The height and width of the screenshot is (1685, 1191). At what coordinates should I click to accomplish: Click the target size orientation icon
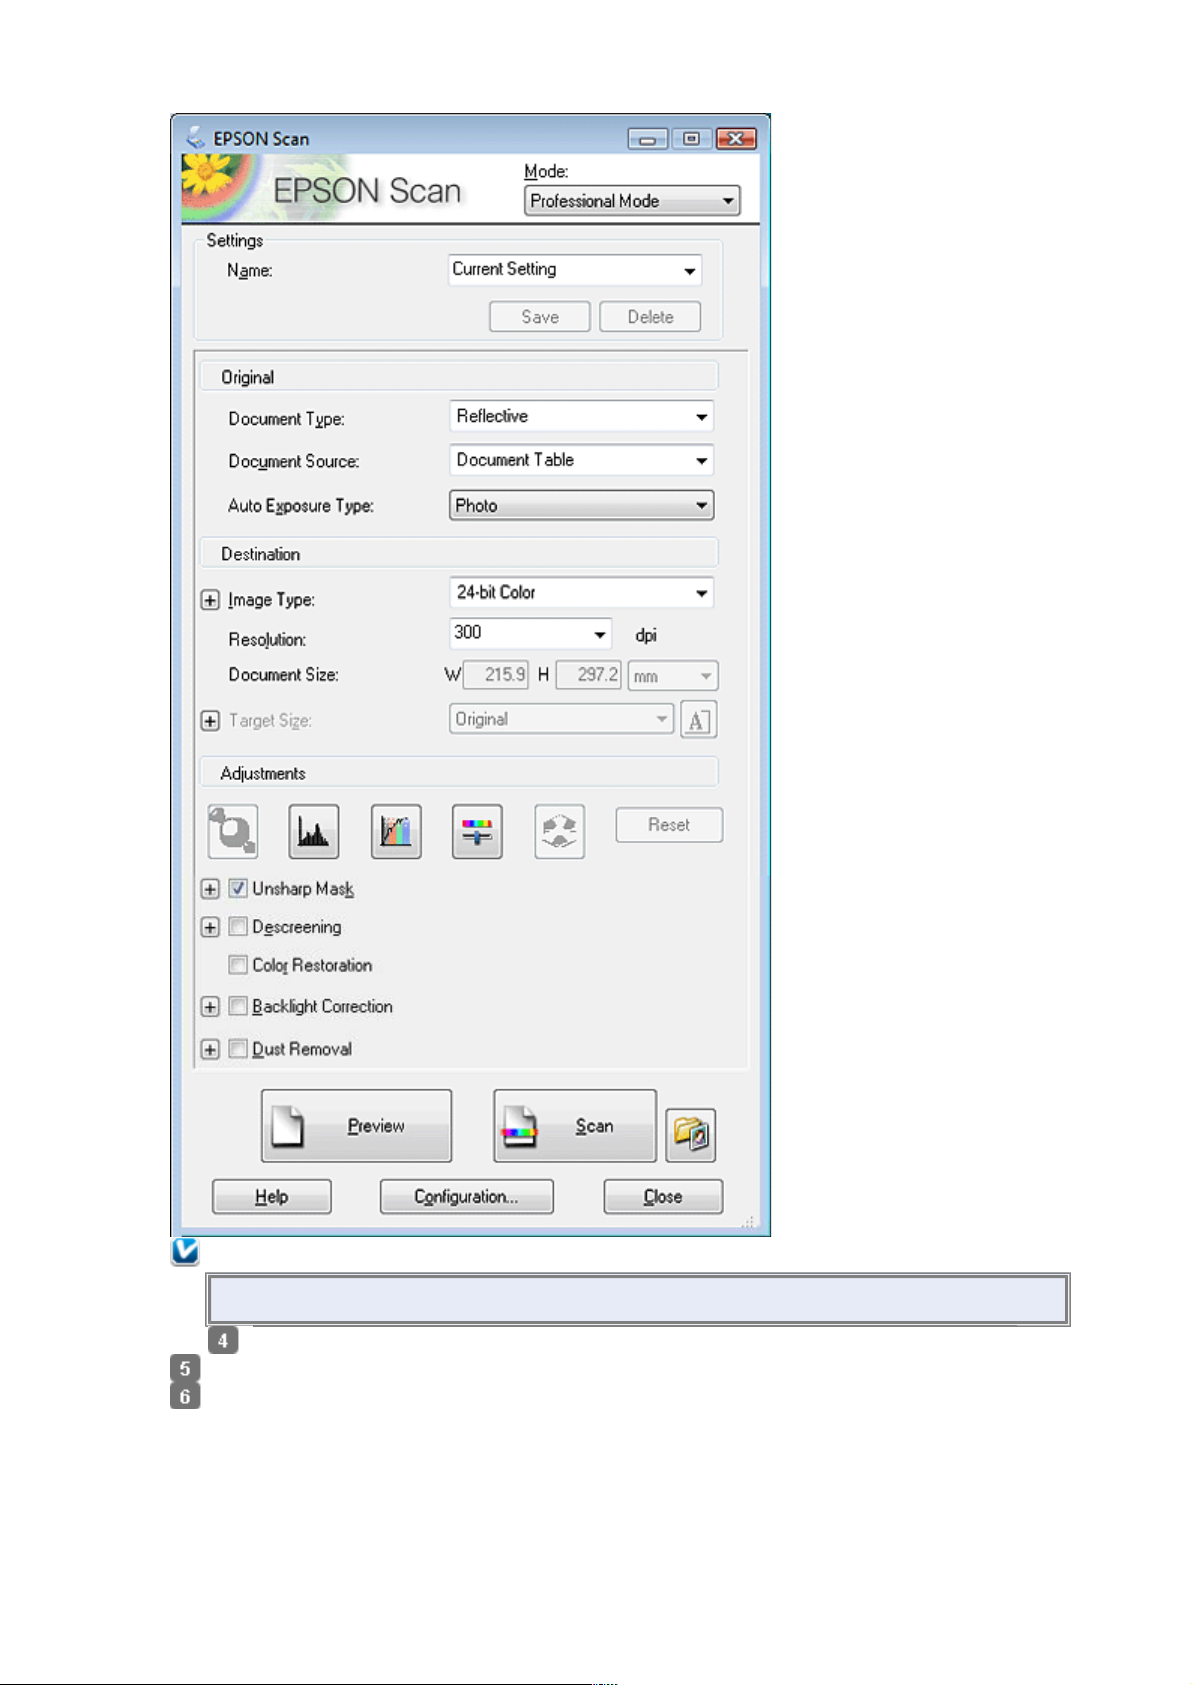pyautogui.click(x=698, y=720)
